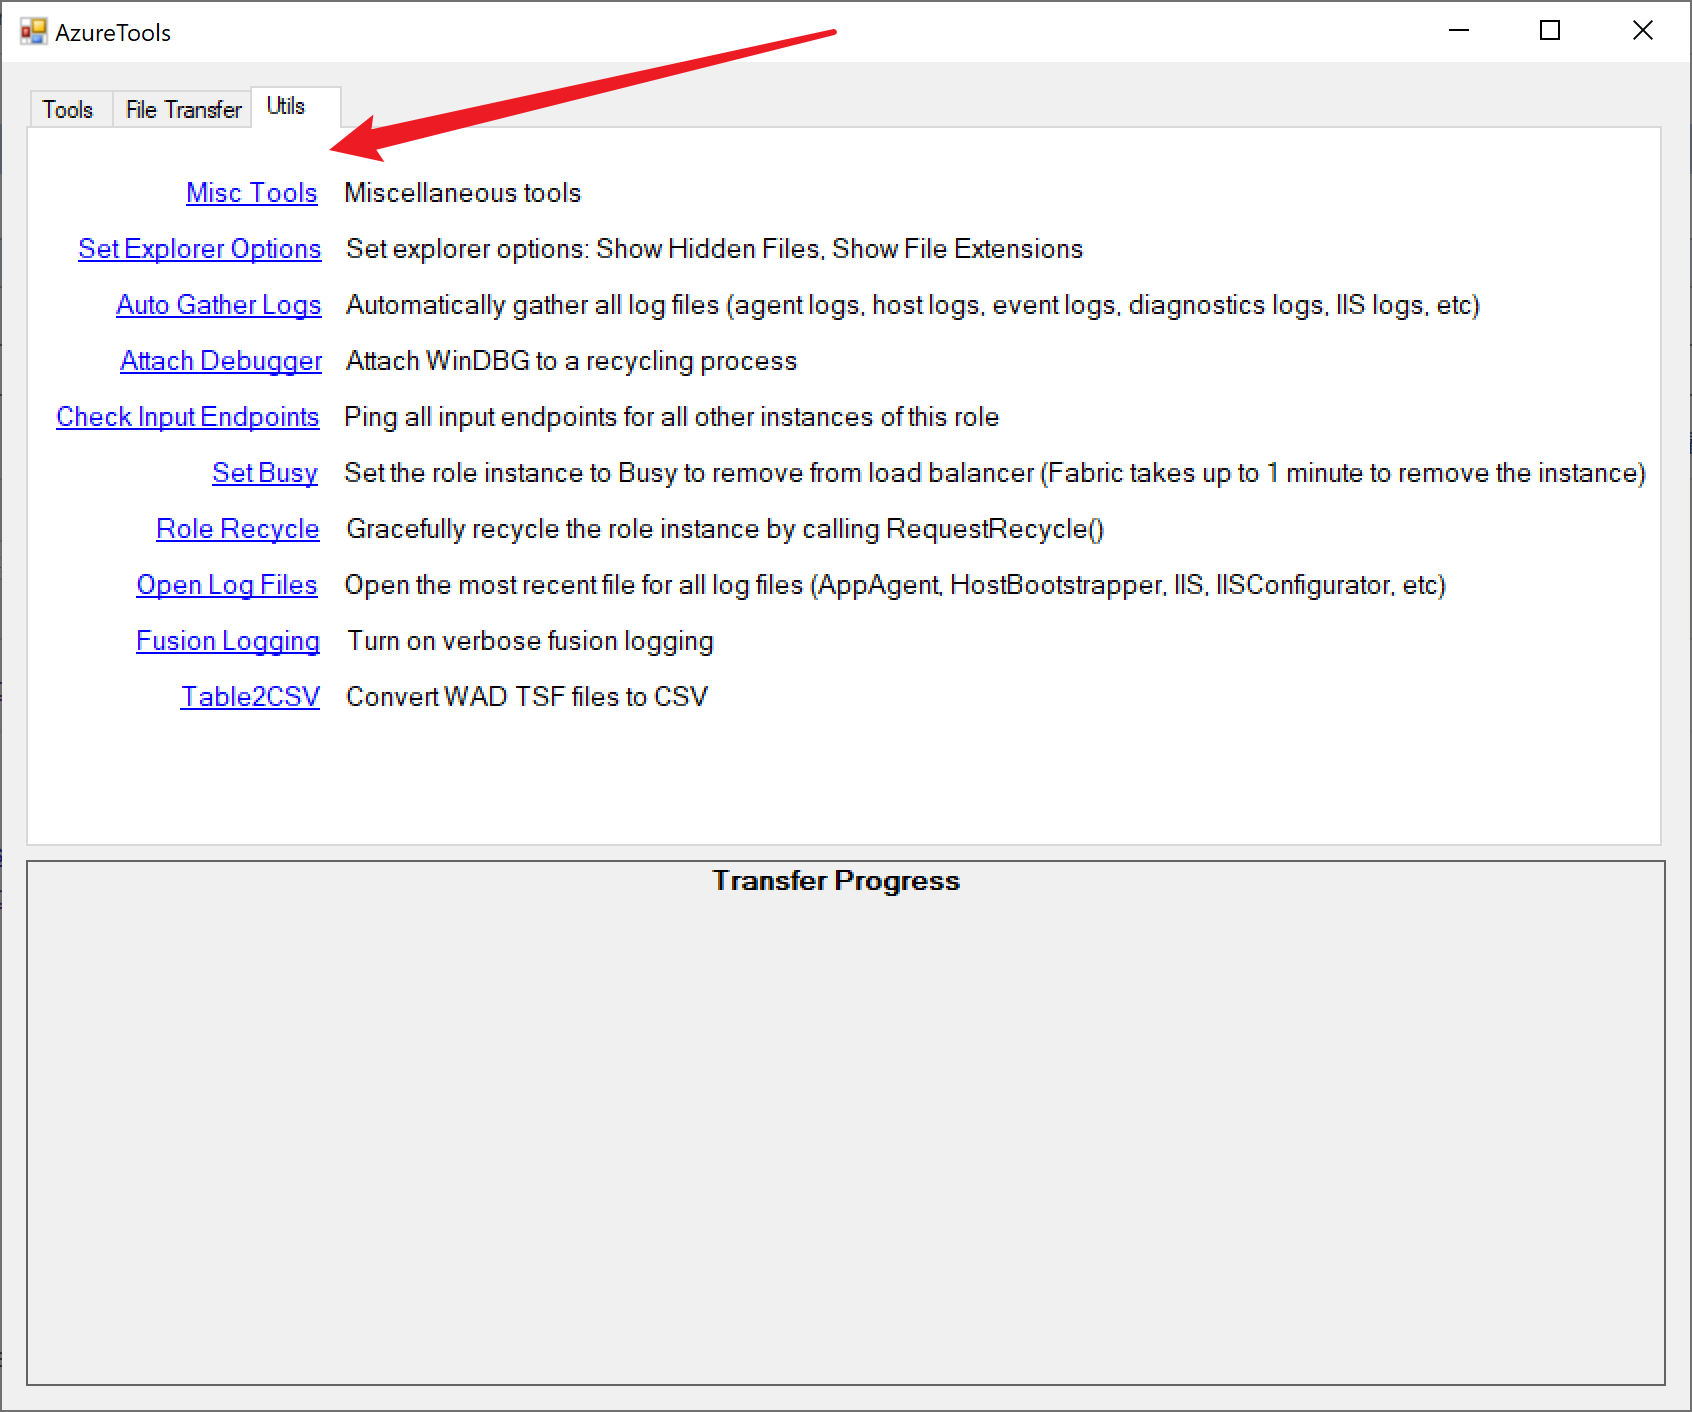Open the Table2CSV converter link
Image resolution: width=1692 pixels, height=1412 pixels.
point(250,697)
